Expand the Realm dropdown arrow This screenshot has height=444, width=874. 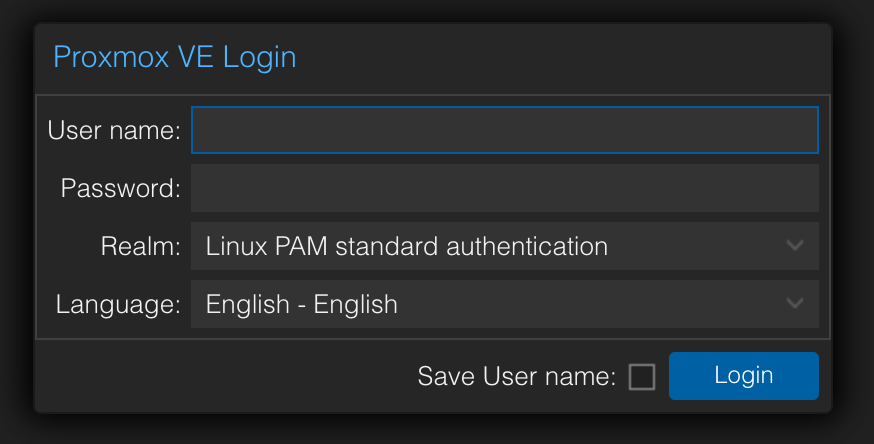[795, 246]
